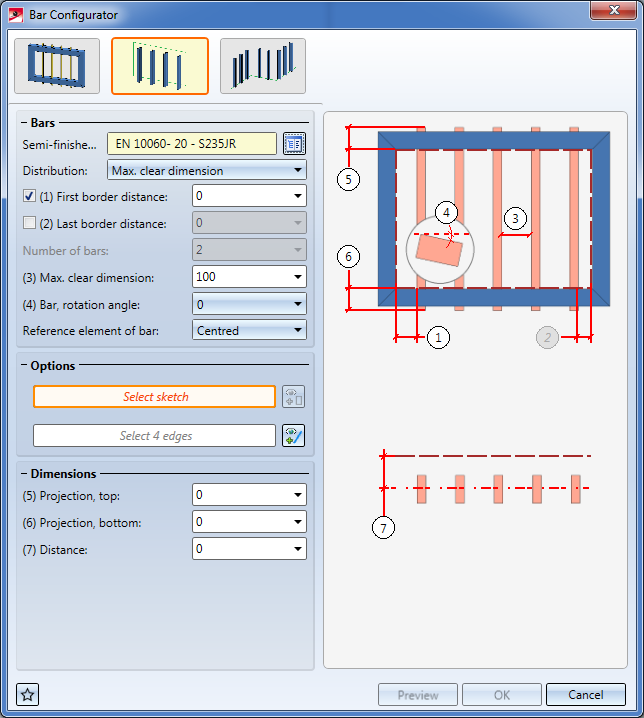The width and height of the screenshot is (644, 718).
Task: Collapse the Dimensions section
Action: (24, 473)
